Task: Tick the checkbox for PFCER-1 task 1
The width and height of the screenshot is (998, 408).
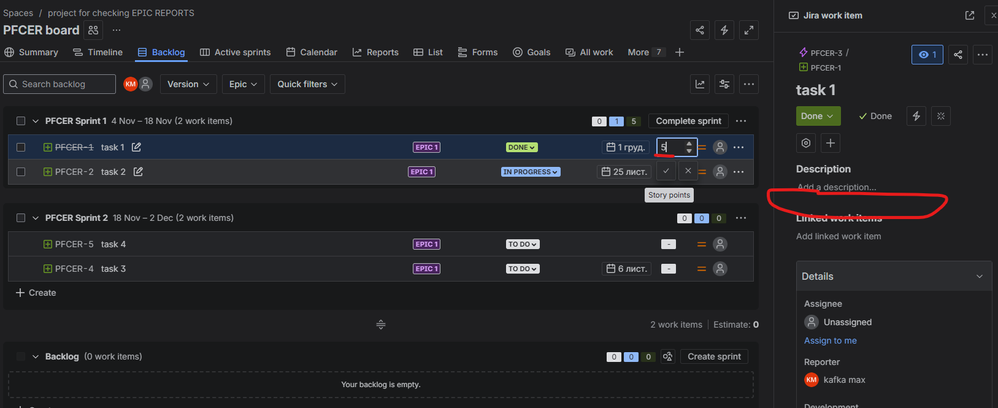Action: point(21,147)
